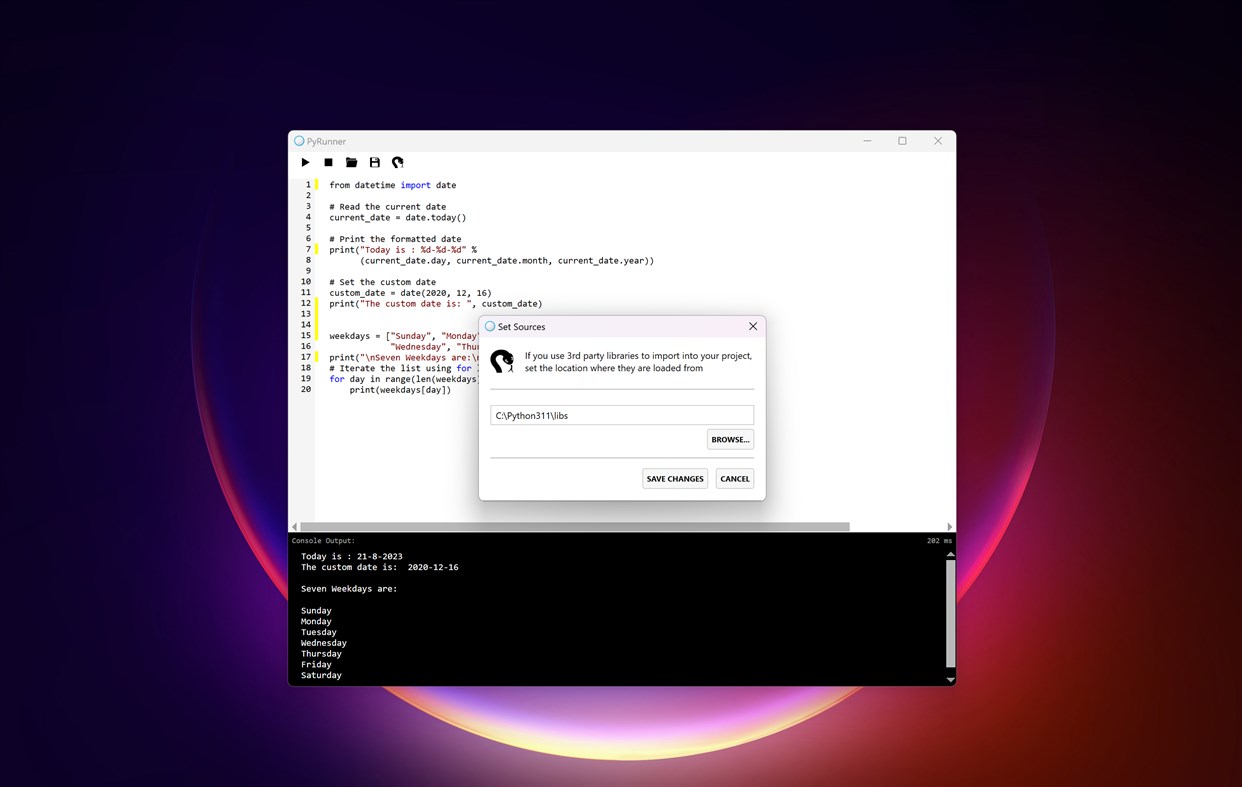Run the Python script
The image size is (1242, 787).
[305, 162]
